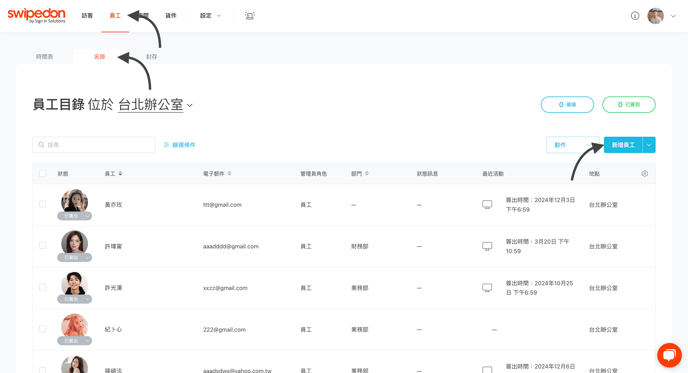Image resolution: width=688 pixels, height=373 pixels.
Task: Click the 狀態訊息 column header
Action: click(427, 174)
